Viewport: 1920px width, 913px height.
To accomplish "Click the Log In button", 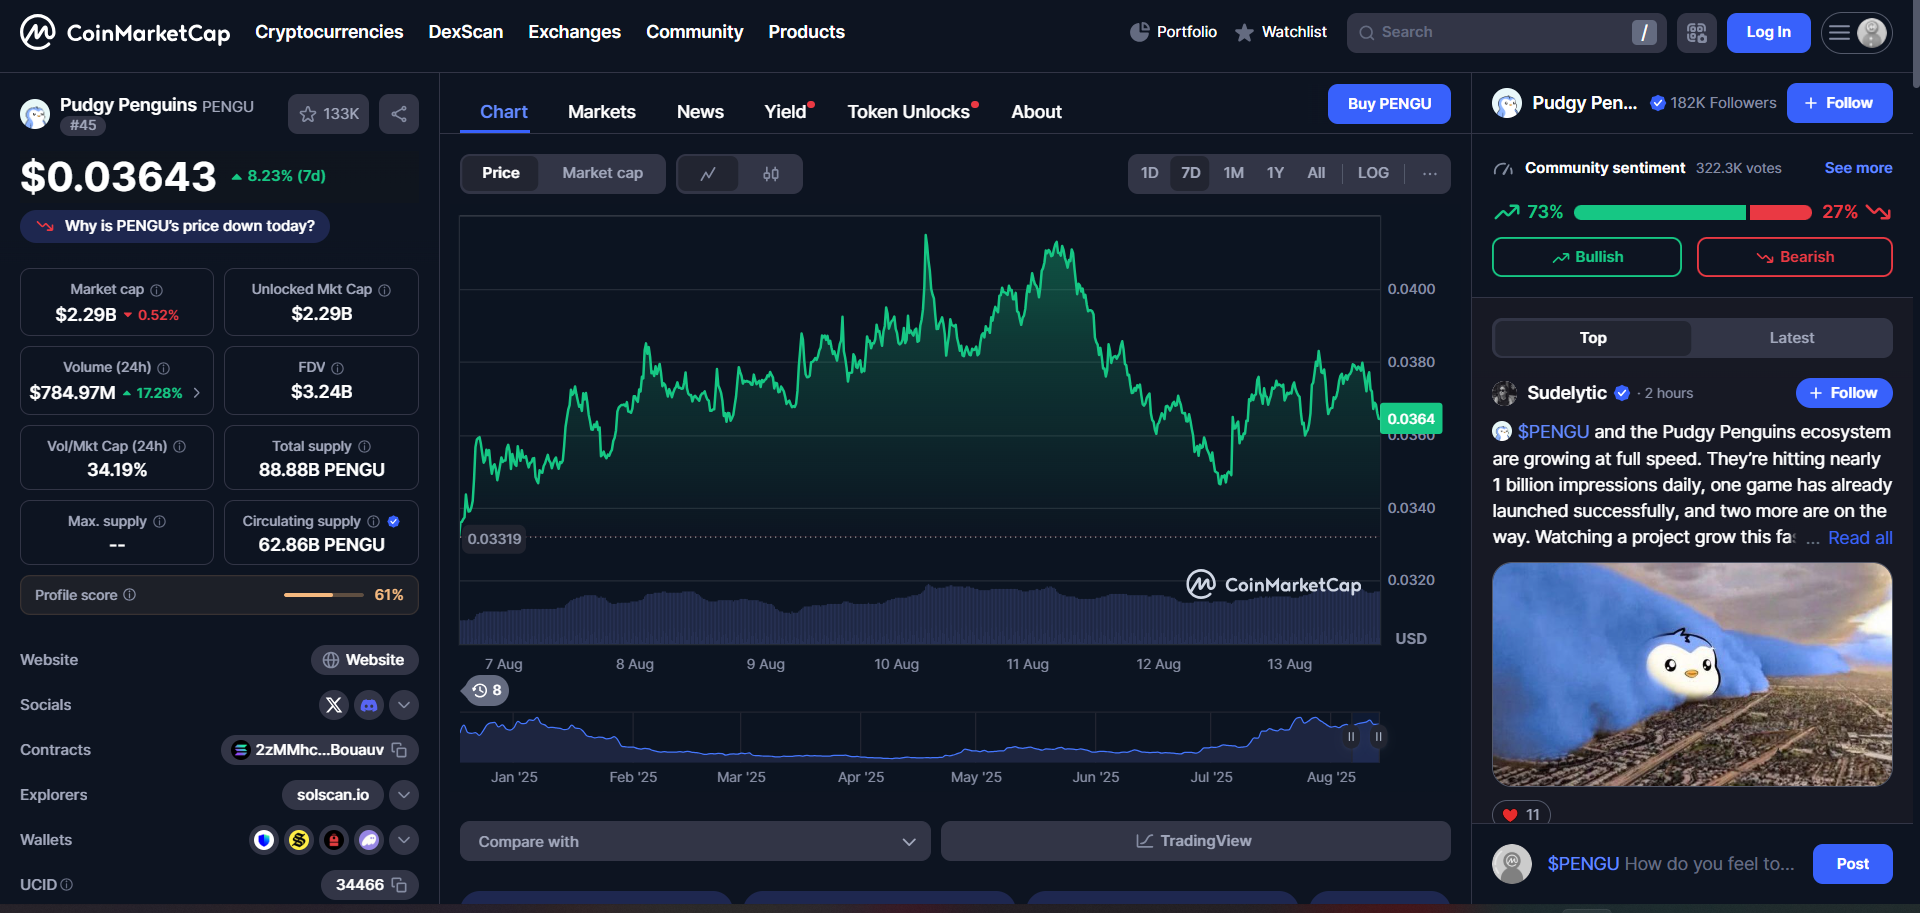I will [x=1768, y=33].
